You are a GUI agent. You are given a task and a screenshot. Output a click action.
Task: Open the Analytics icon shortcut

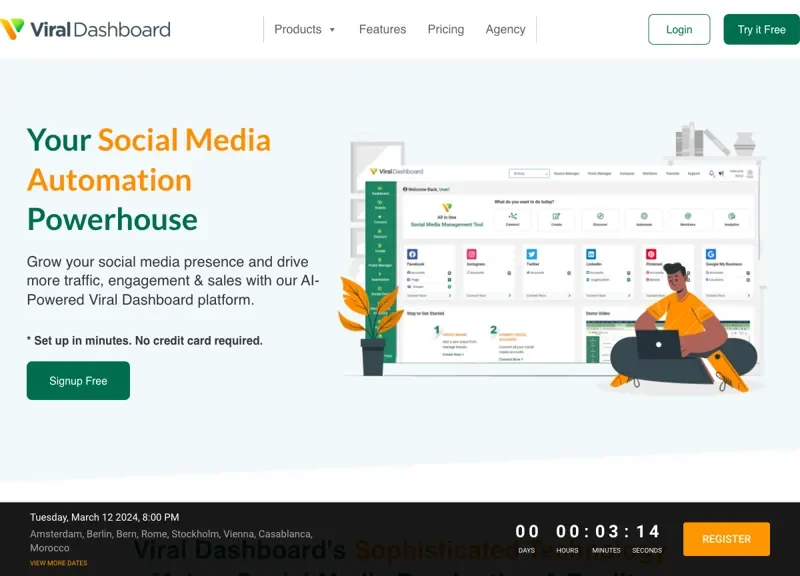pyautogui.click(x=731, y=215)
